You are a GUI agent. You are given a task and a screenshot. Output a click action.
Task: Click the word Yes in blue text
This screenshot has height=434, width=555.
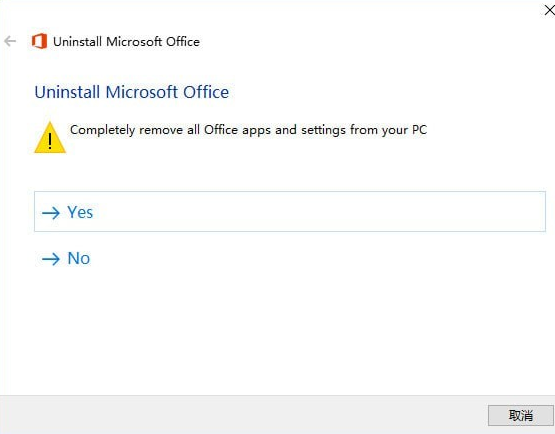80,212
